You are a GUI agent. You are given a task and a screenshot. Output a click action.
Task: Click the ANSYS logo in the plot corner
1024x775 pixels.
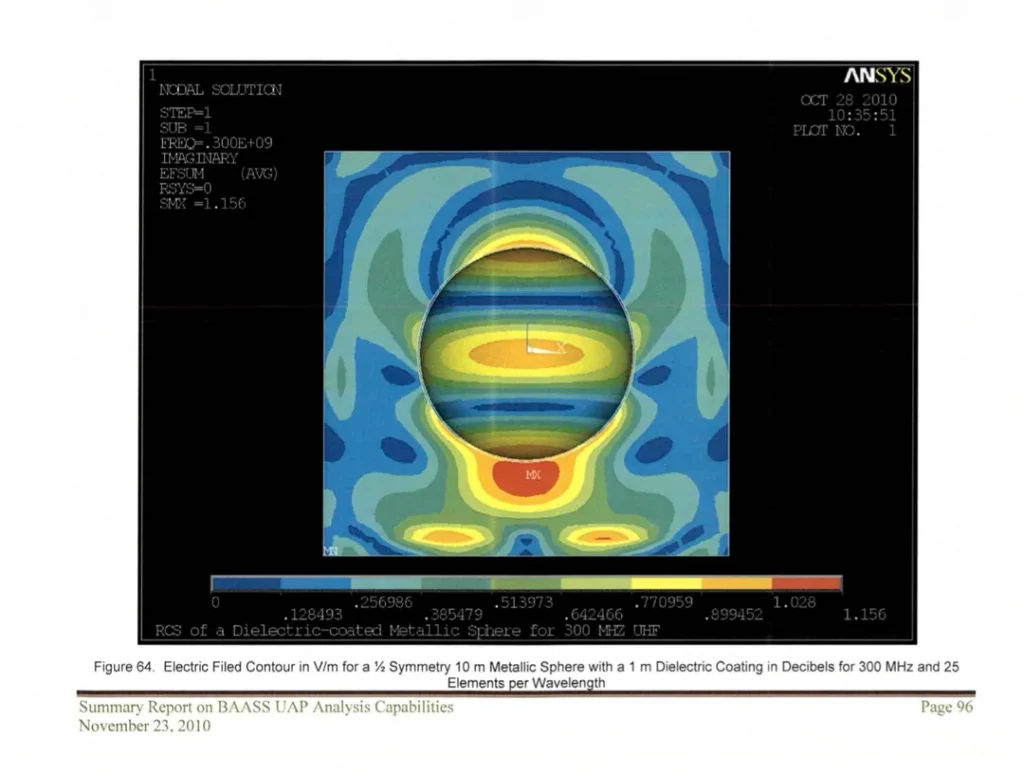877,76
